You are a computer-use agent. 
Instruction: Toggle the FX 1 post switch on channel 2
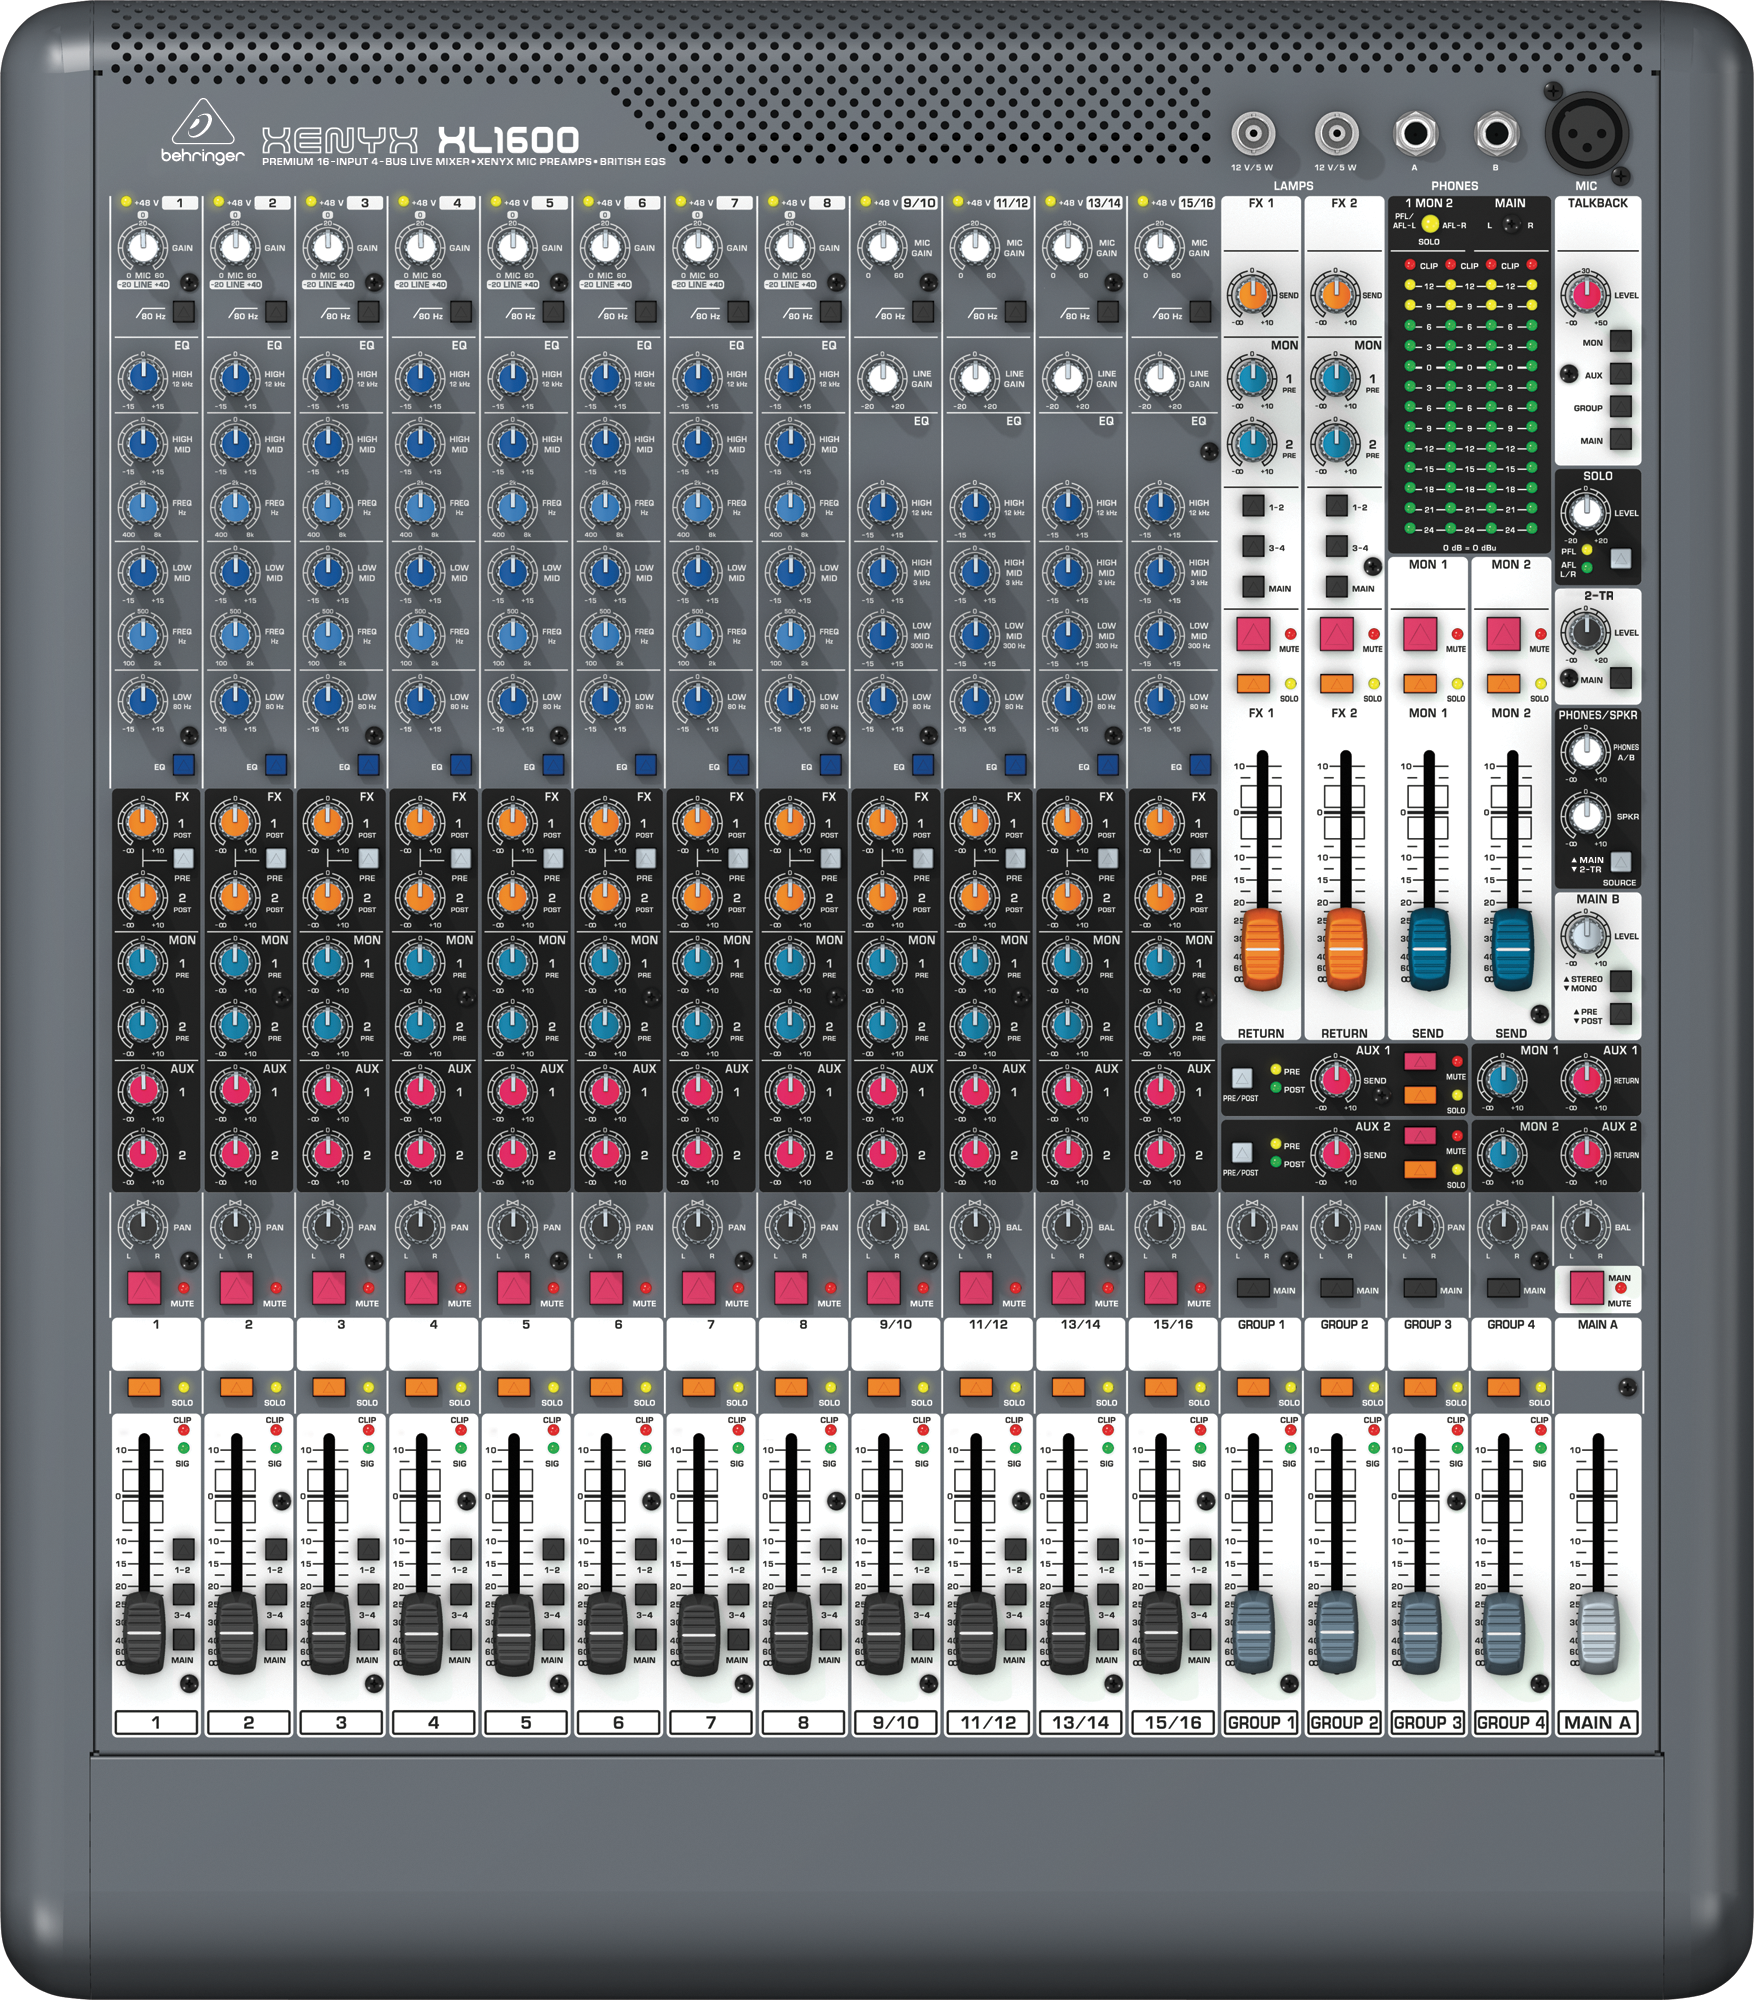click(277, 856)
